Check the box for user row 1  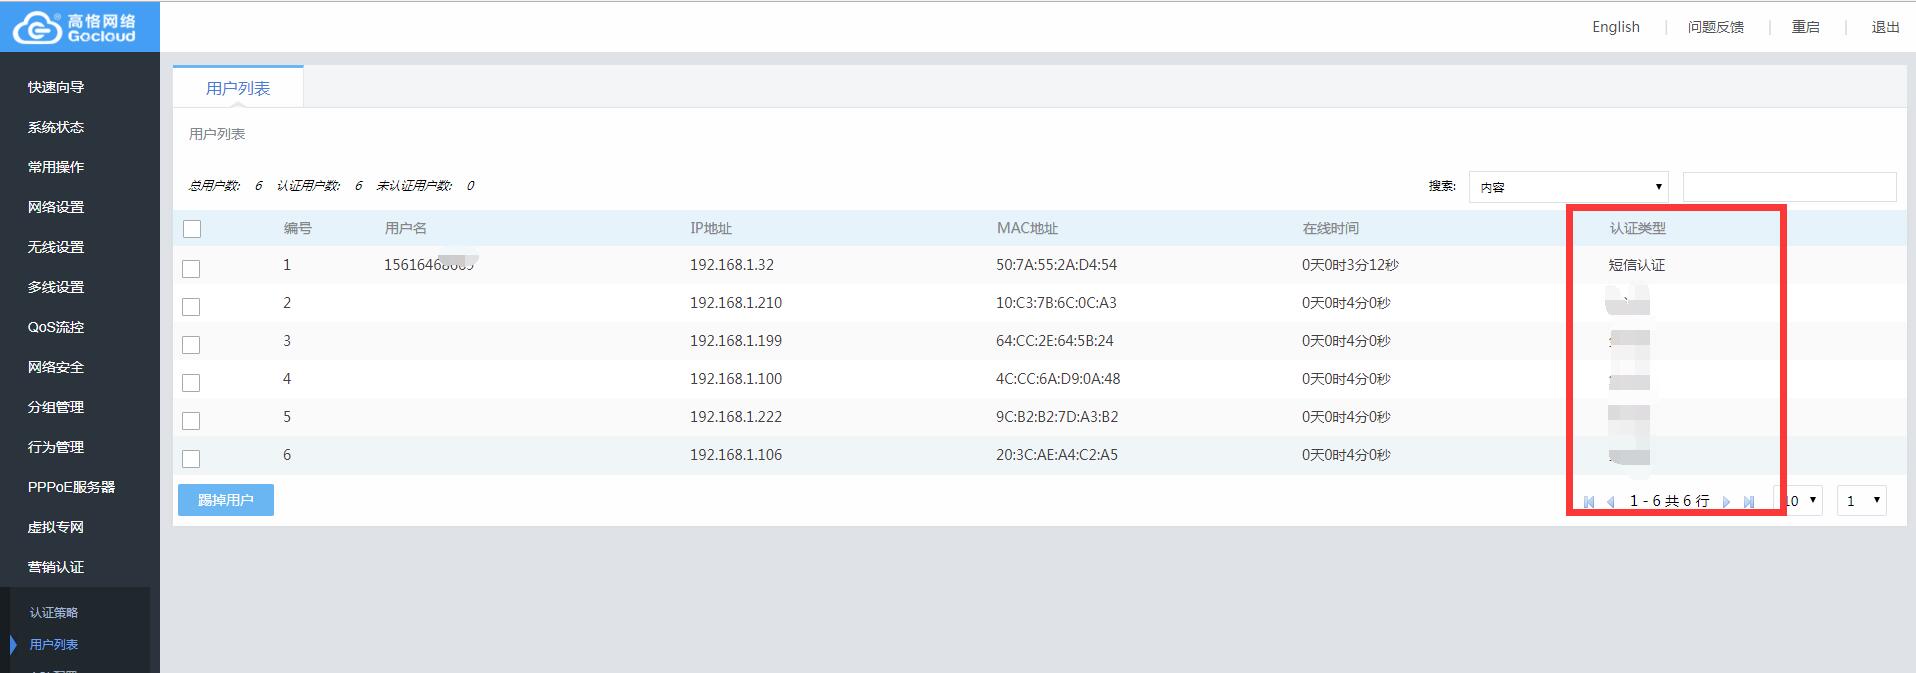point(191,269)
